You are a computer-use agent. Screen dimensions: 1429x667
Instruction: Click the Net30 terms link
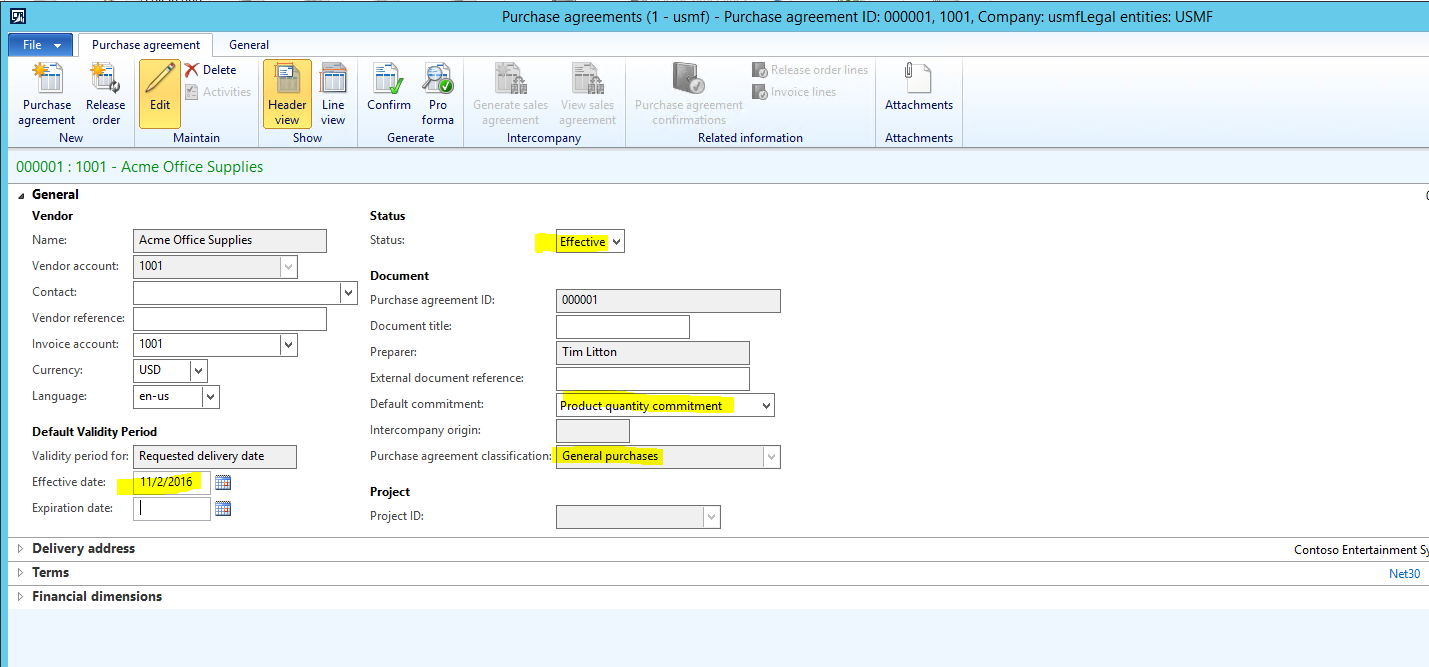coord(1404,574)
